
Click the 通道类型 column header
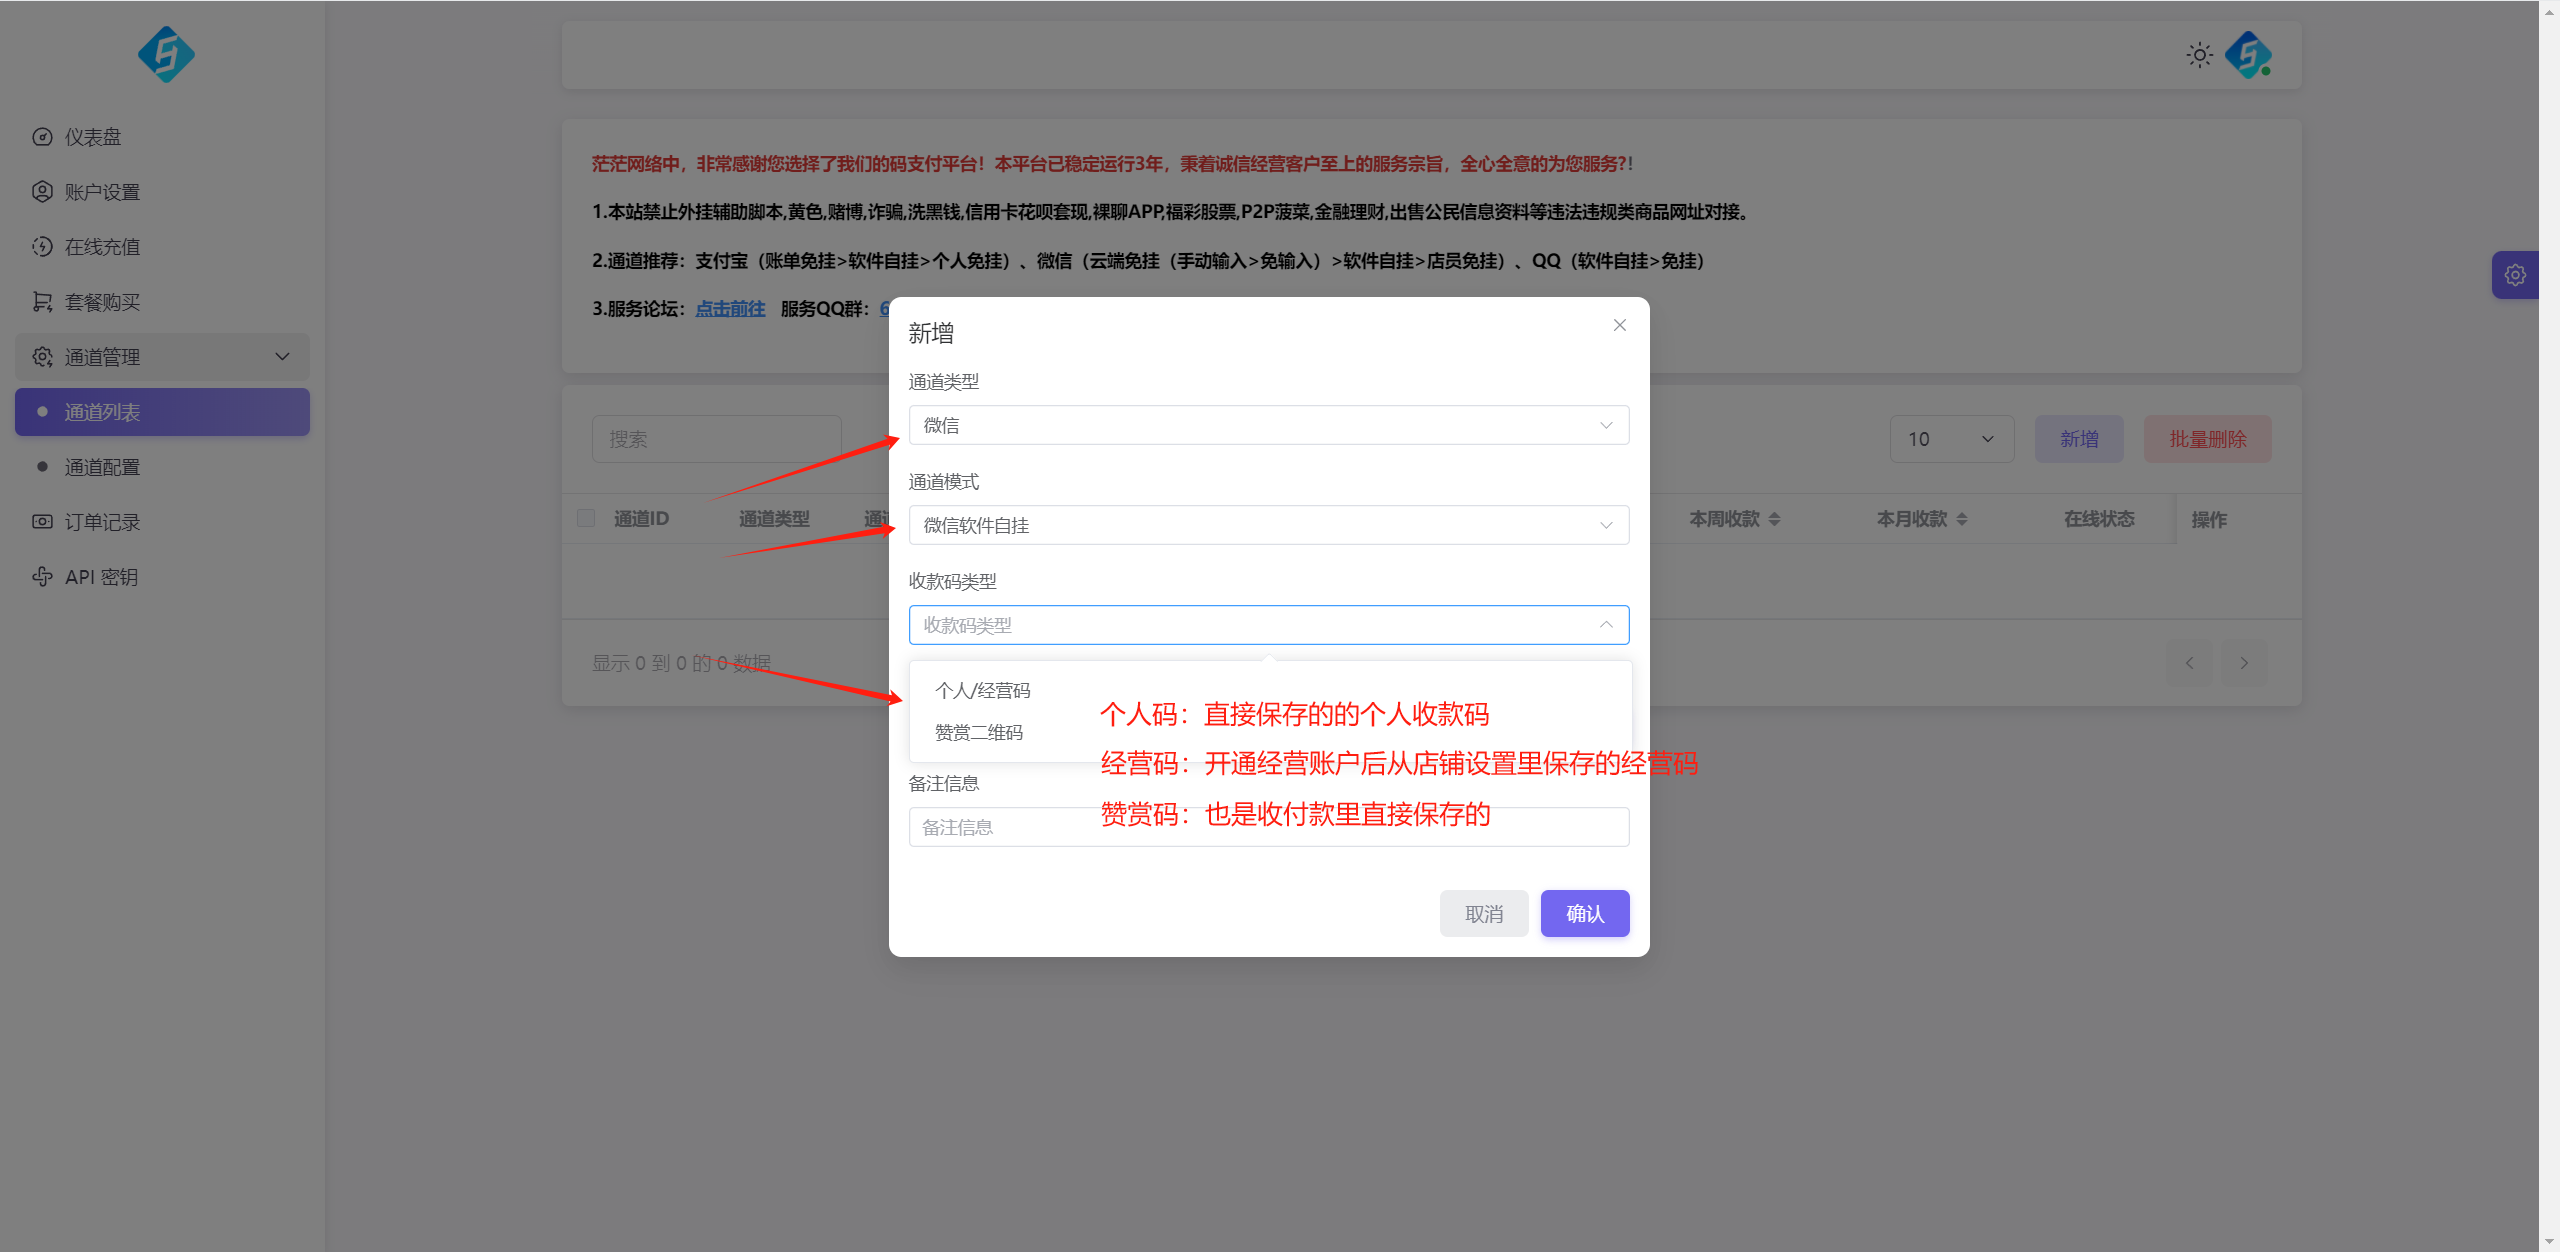pyautogui.click(x=774, y=519)
